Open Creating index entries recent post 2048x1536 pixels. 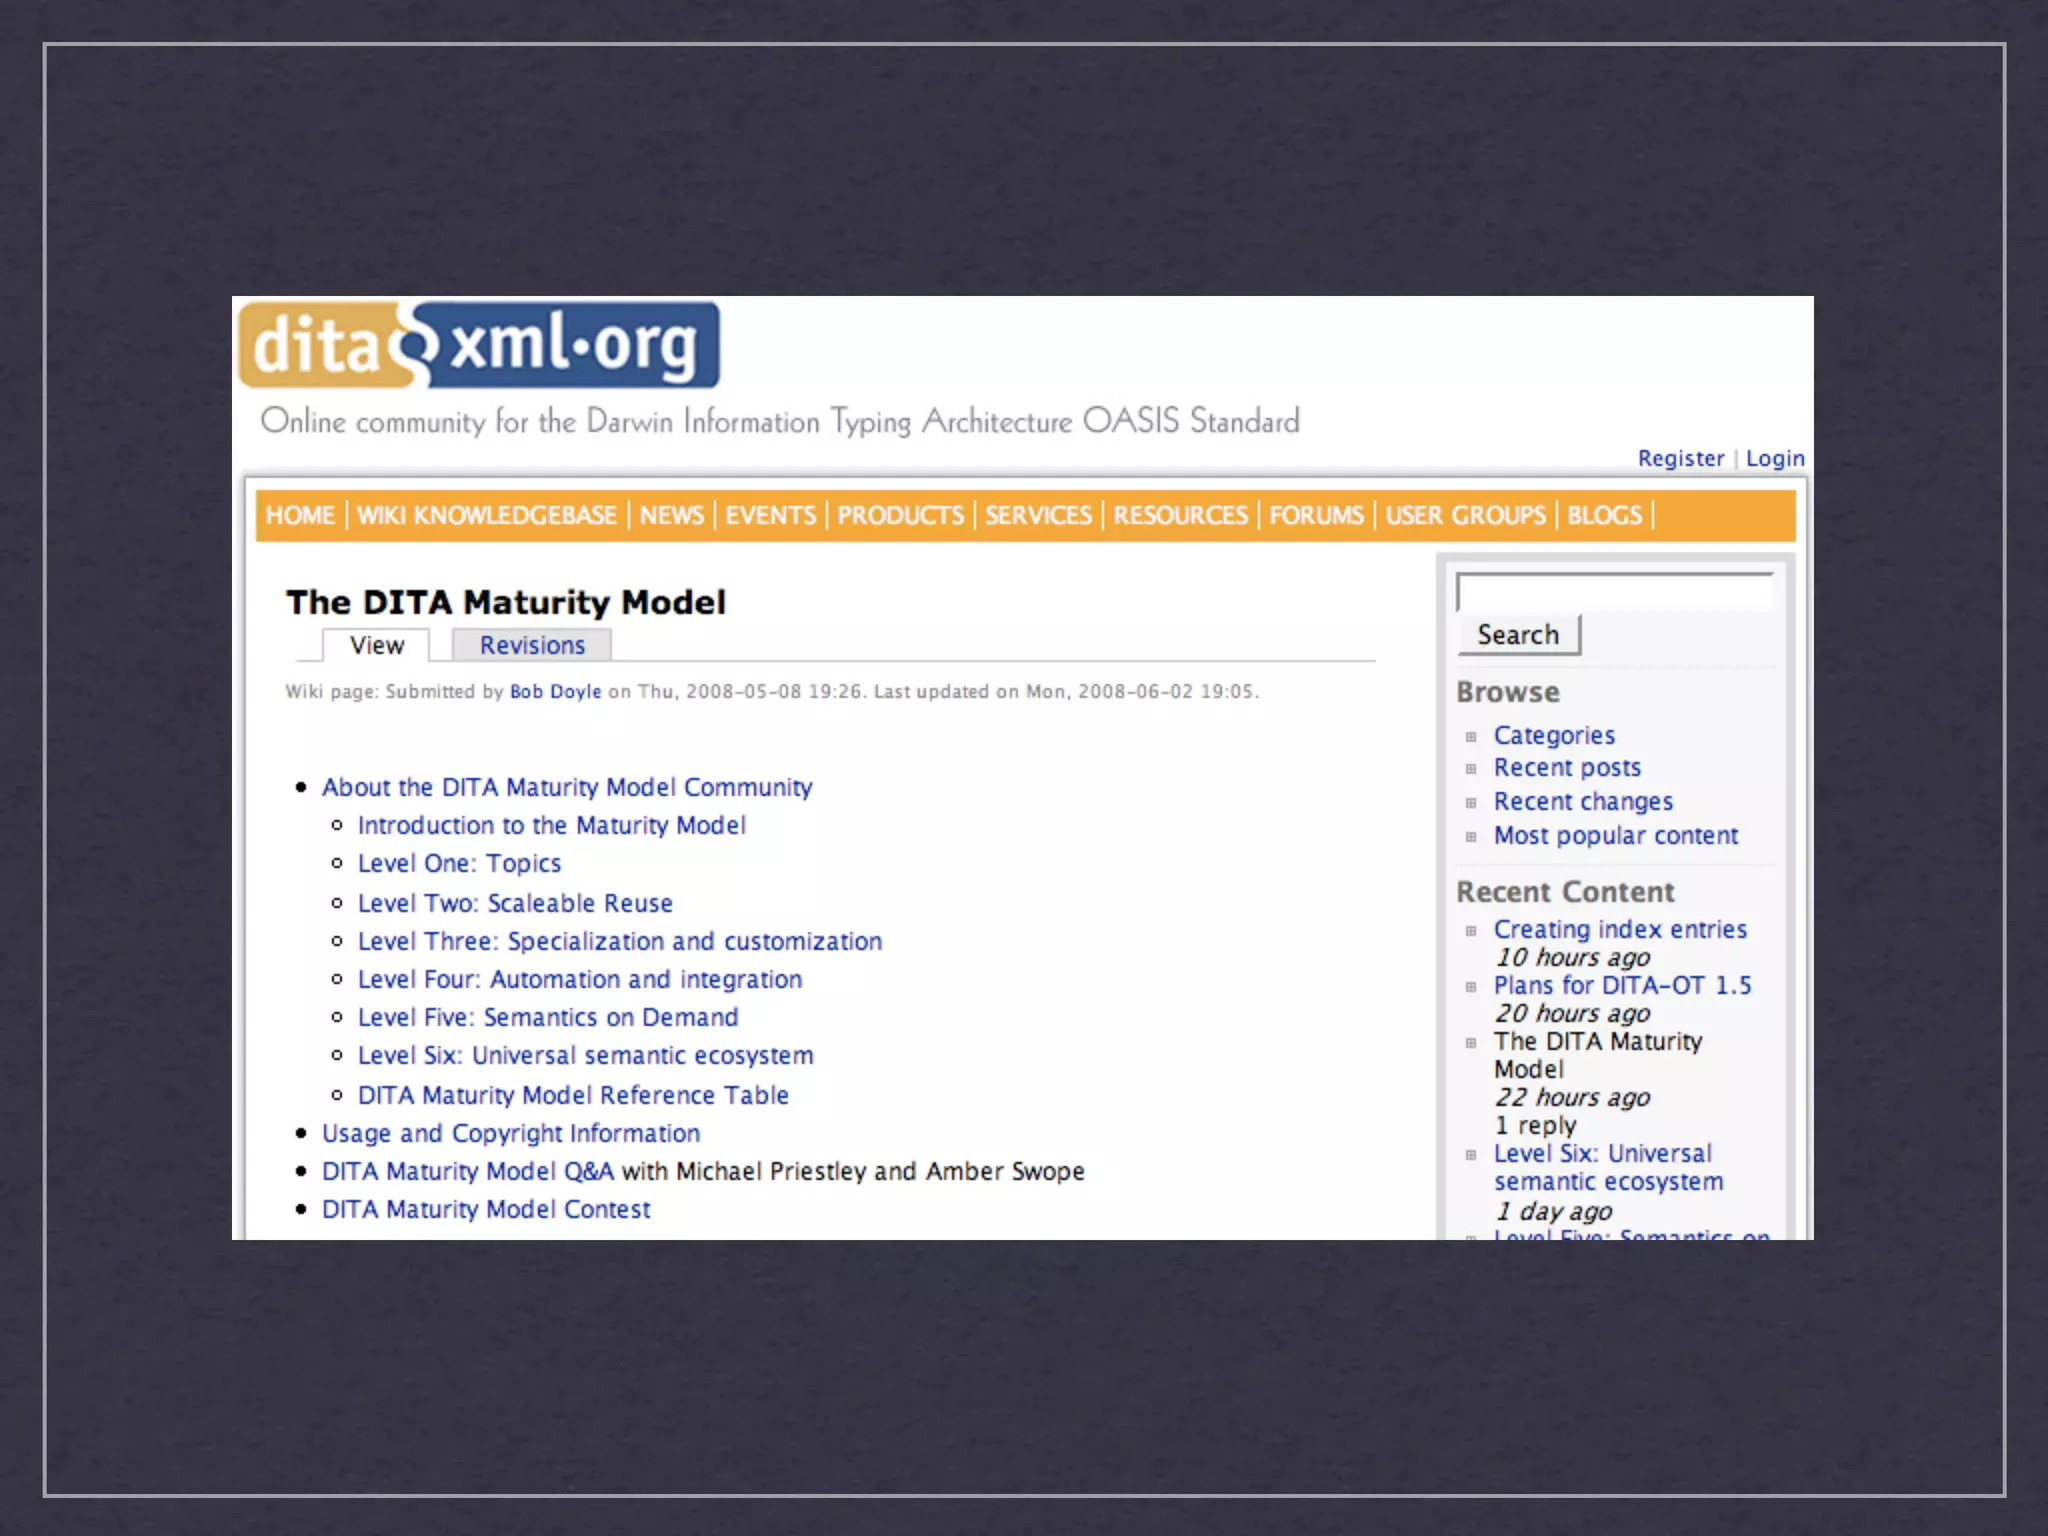(1620, 930)
